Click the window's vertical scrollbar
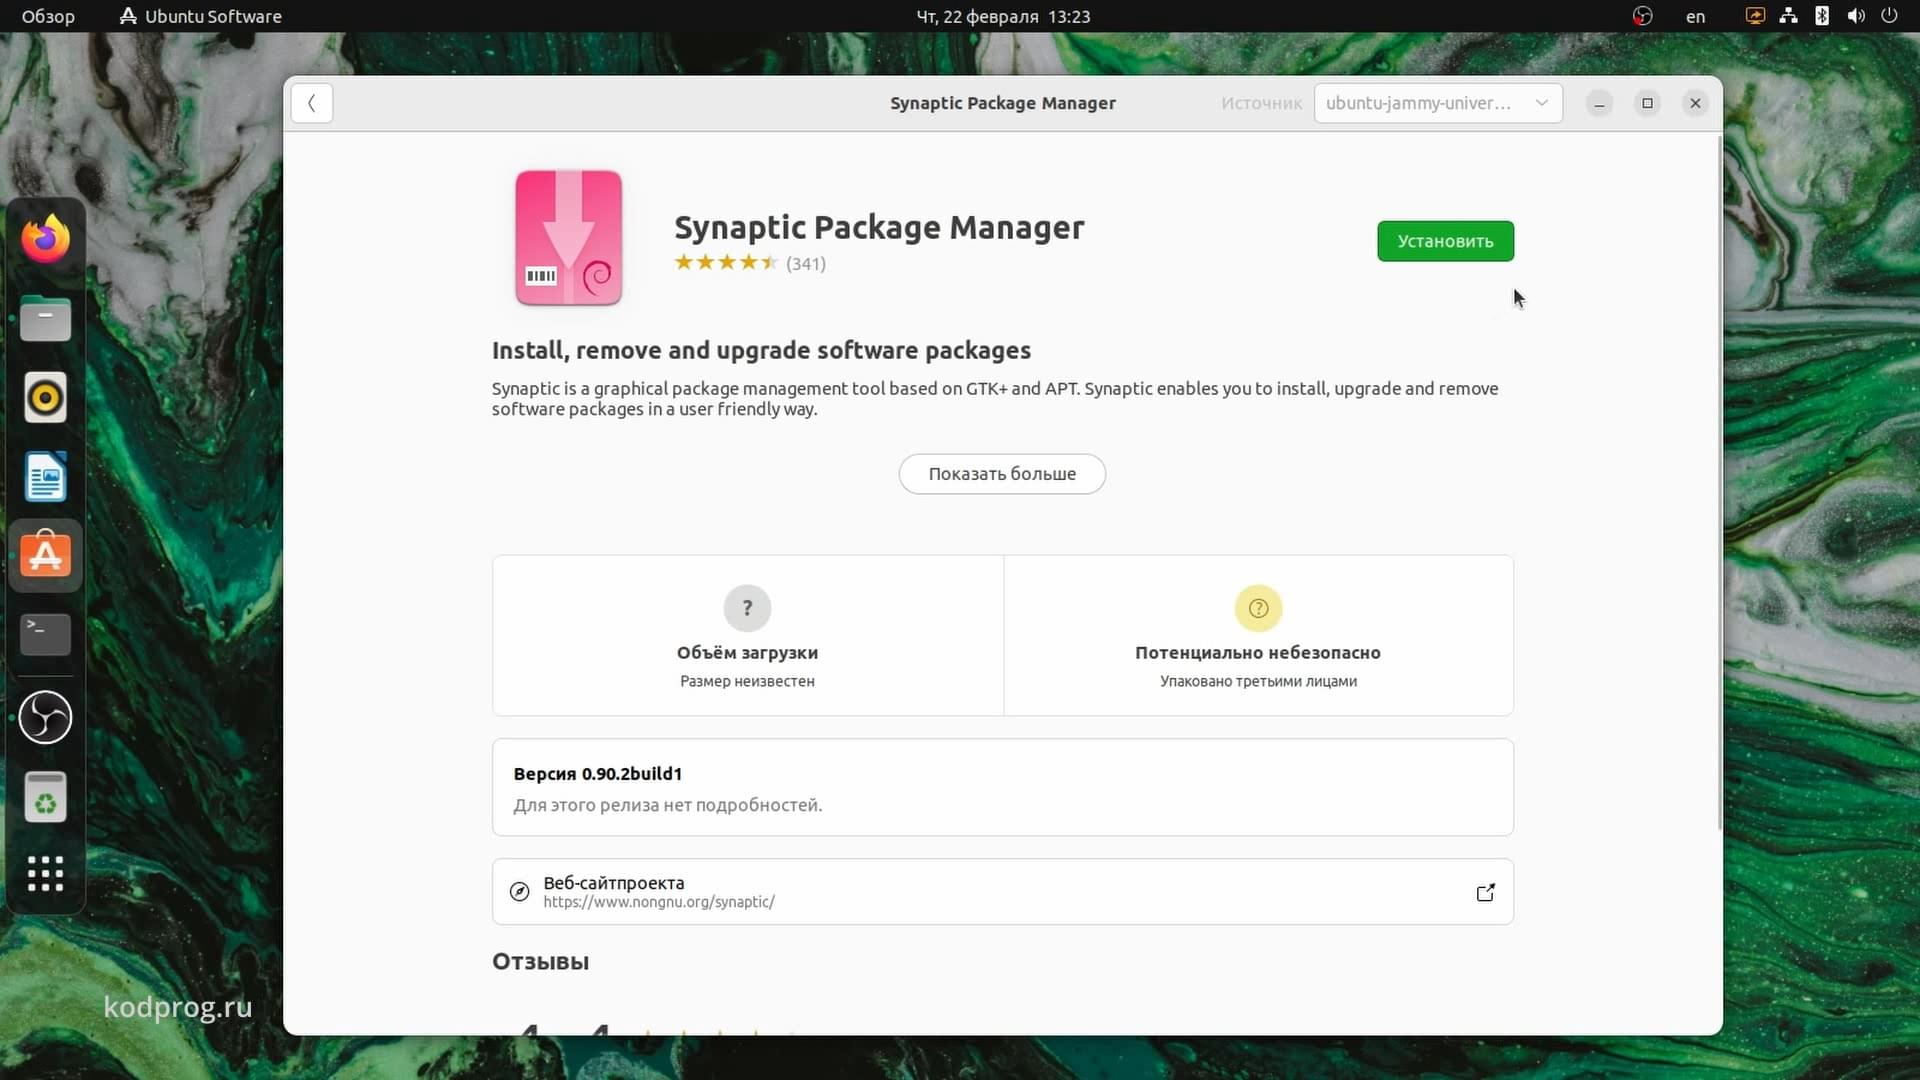Screen dimensions: 1920x1080 point(1719,485)
